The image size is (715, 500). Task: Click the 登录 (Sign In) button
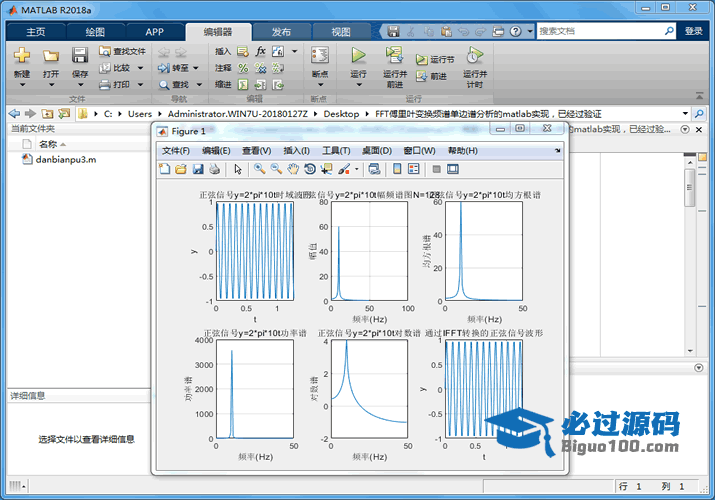(x=694, y=31)
